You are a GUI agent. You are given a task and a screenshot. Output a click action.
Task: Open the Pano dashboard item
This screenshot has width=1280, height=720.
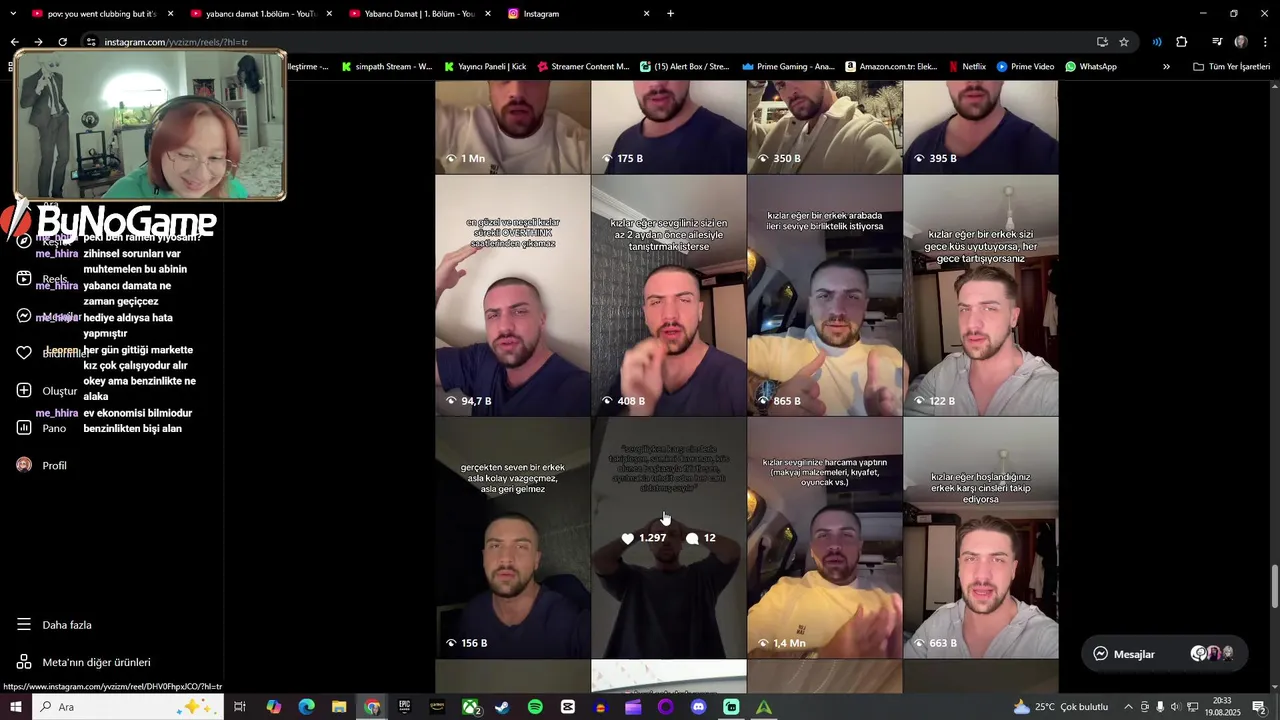tap(42, 428)
